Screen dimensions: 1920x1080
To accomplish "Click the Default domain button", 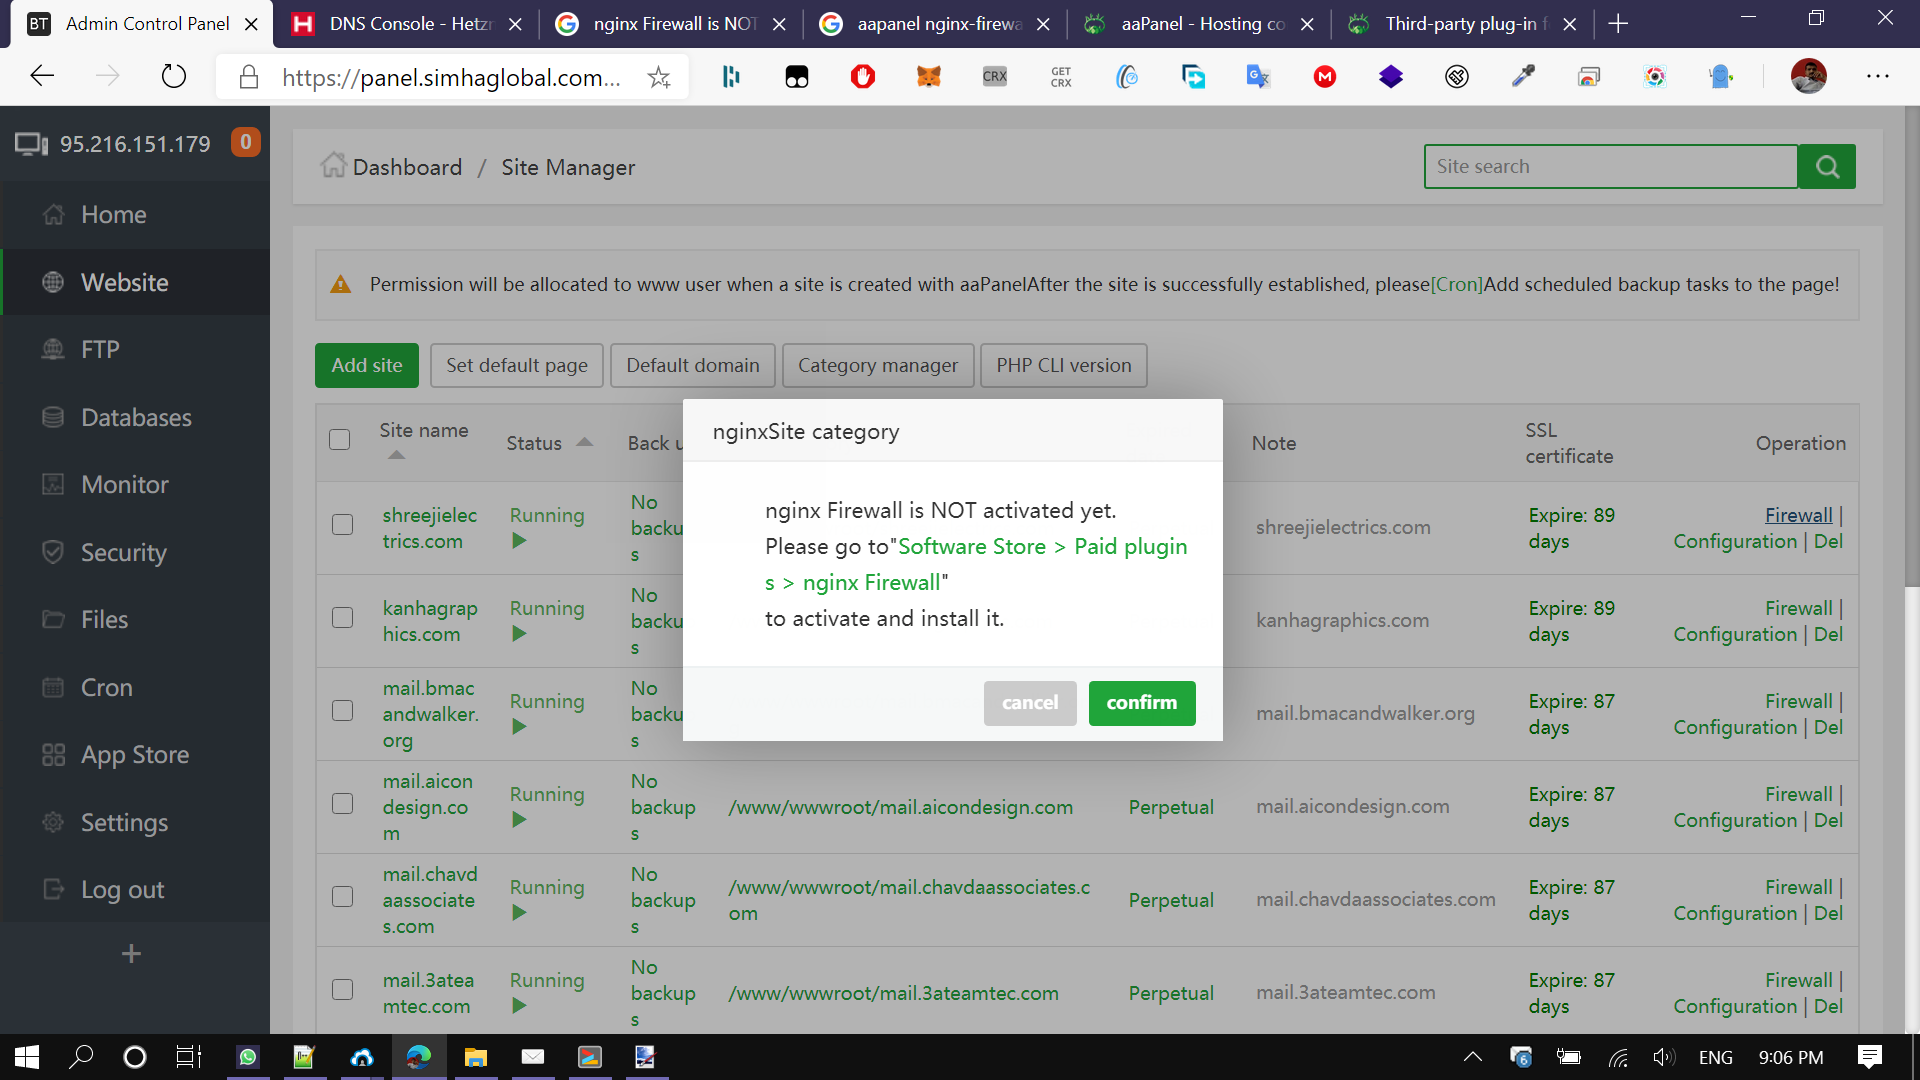I will (x=693, y=365).
